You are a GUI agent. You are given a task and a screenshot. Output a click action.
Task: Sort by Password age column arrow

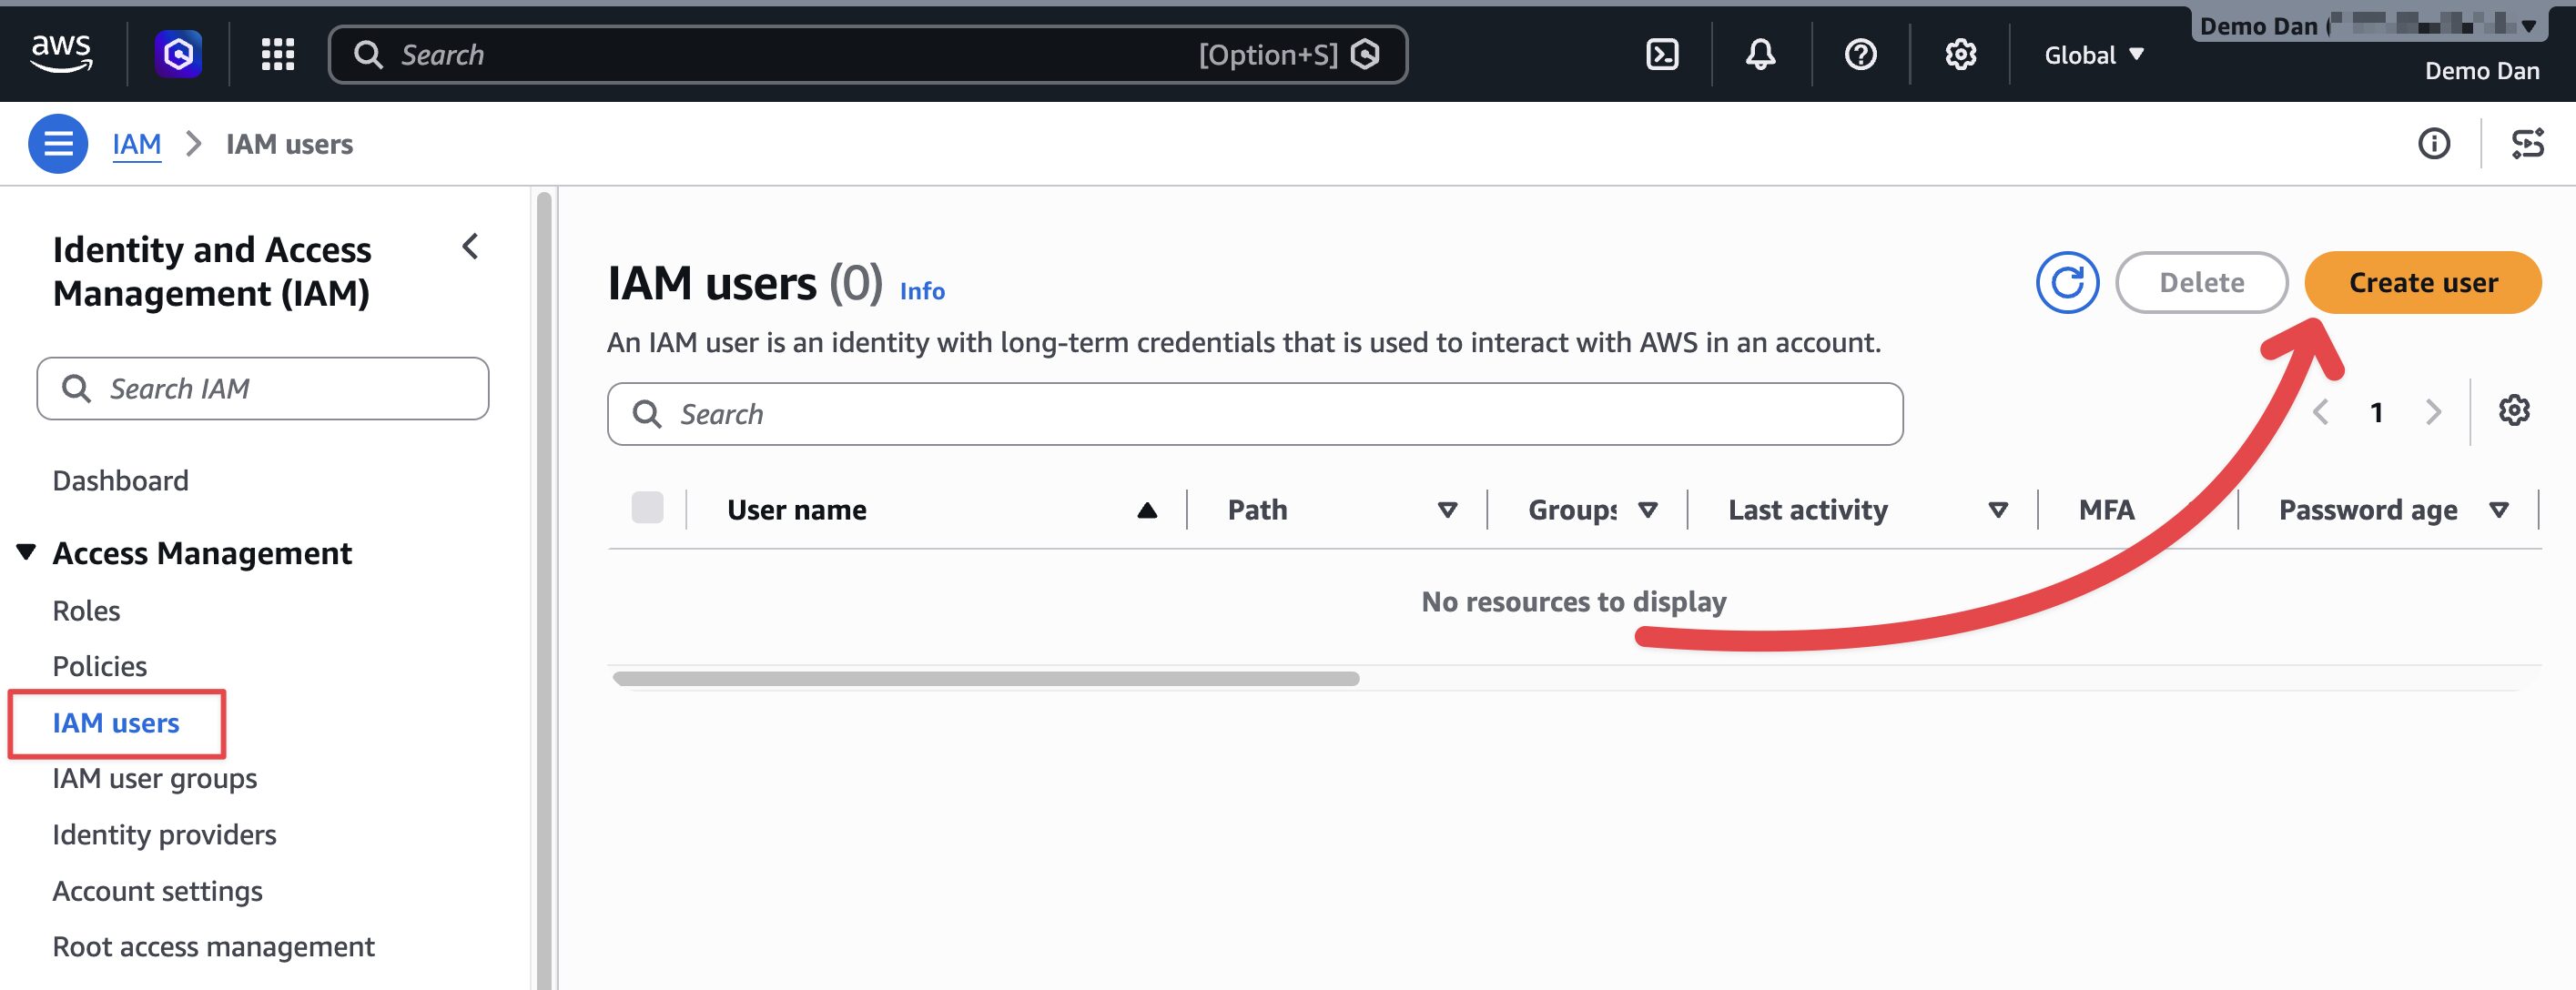pos(2498,510)
